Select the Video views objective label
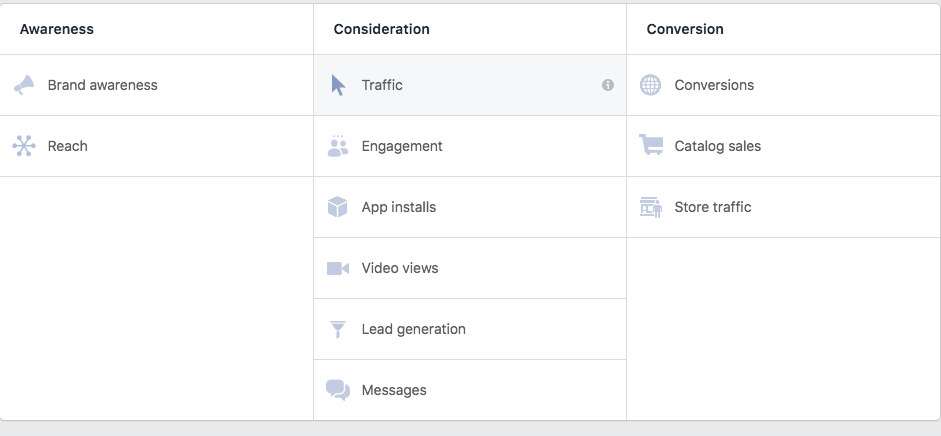The width and height of the screenshot is (941, 436). pos(400,268)
